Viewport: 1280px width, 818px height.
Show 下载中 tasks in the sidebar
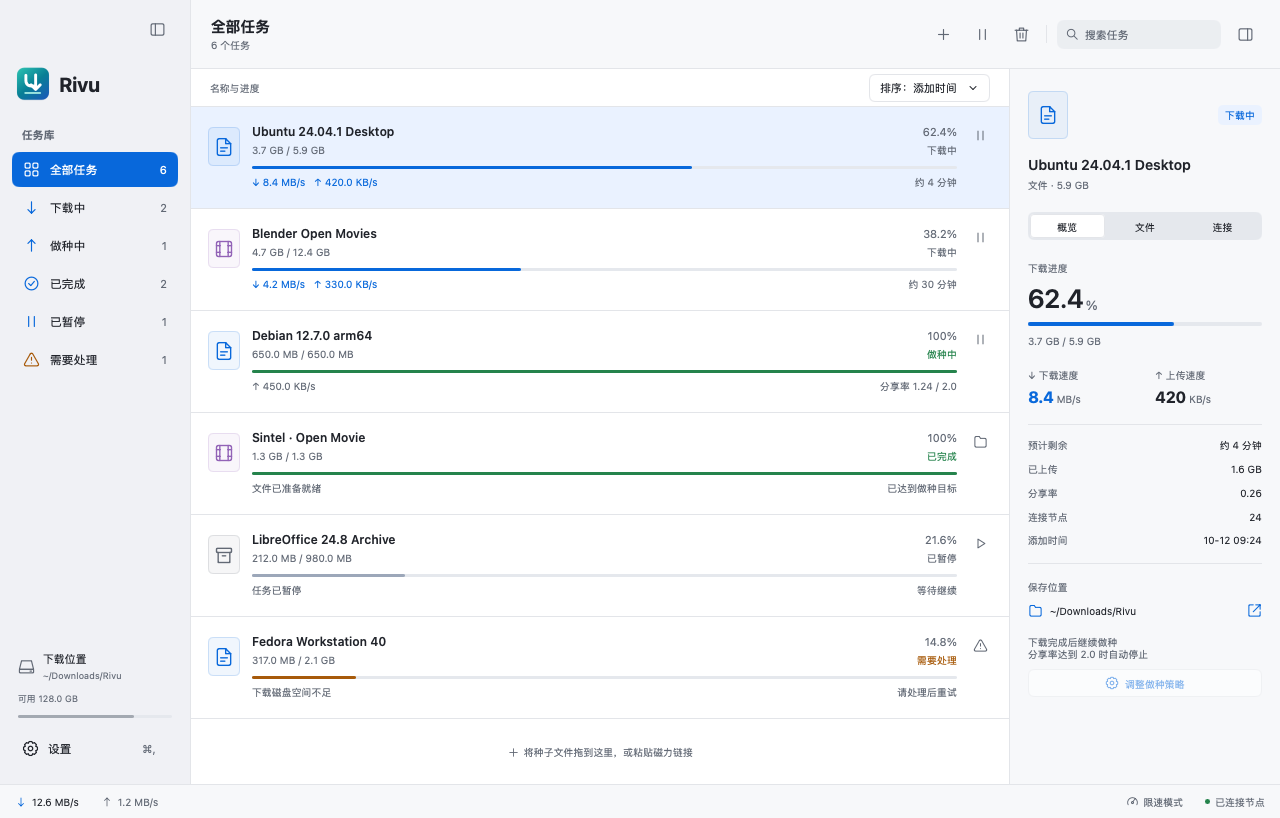(x=95, y=208)
